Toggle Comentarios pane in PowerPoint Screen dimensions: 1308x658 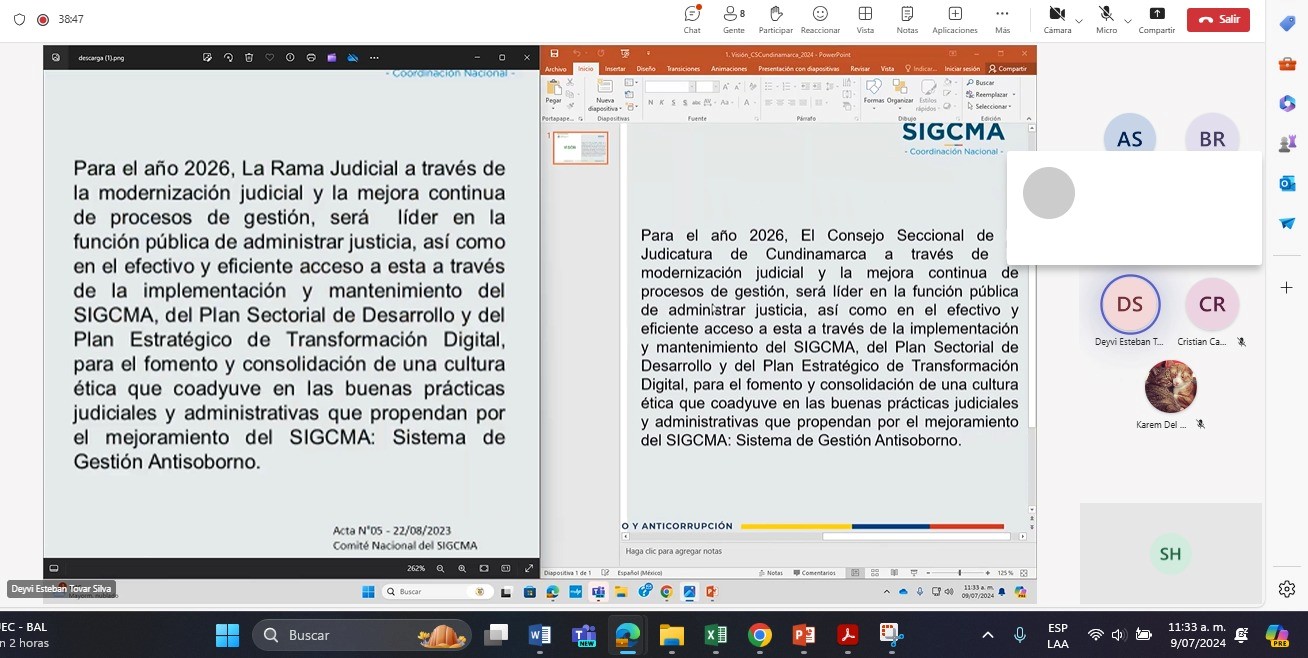pyautogui.click(x=815, y=573)
